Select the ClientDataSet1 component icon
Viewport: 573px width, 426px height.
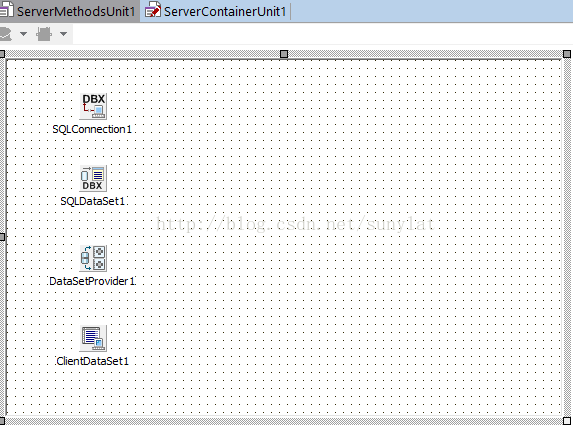[x=93, y=338]
